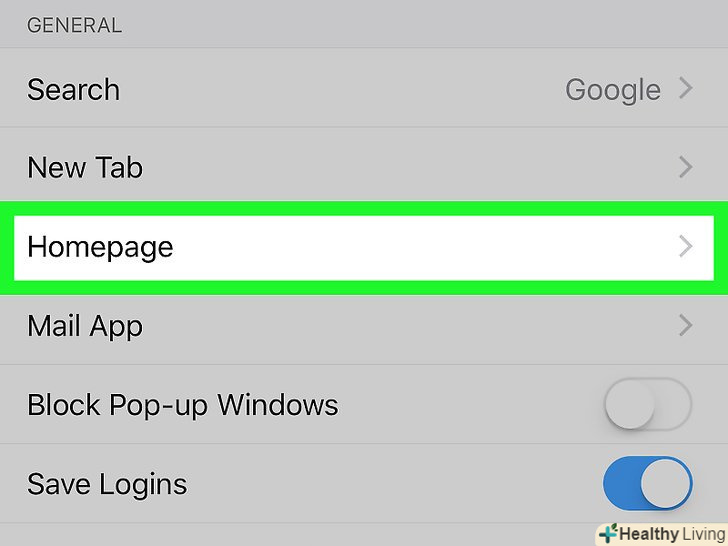Open the Search engine setting

74,90
